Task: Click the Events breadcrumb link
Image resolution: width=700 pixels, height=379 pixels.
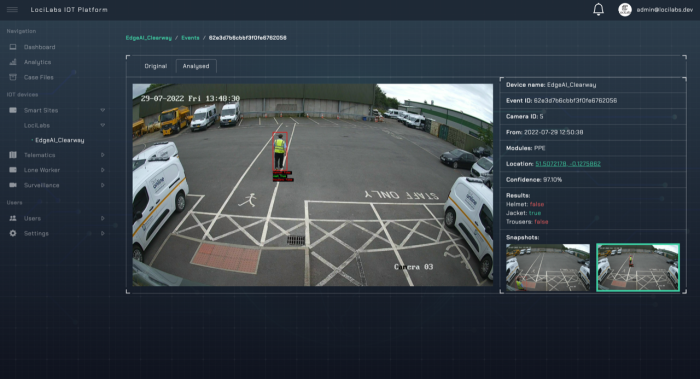Action: point(190,38)
